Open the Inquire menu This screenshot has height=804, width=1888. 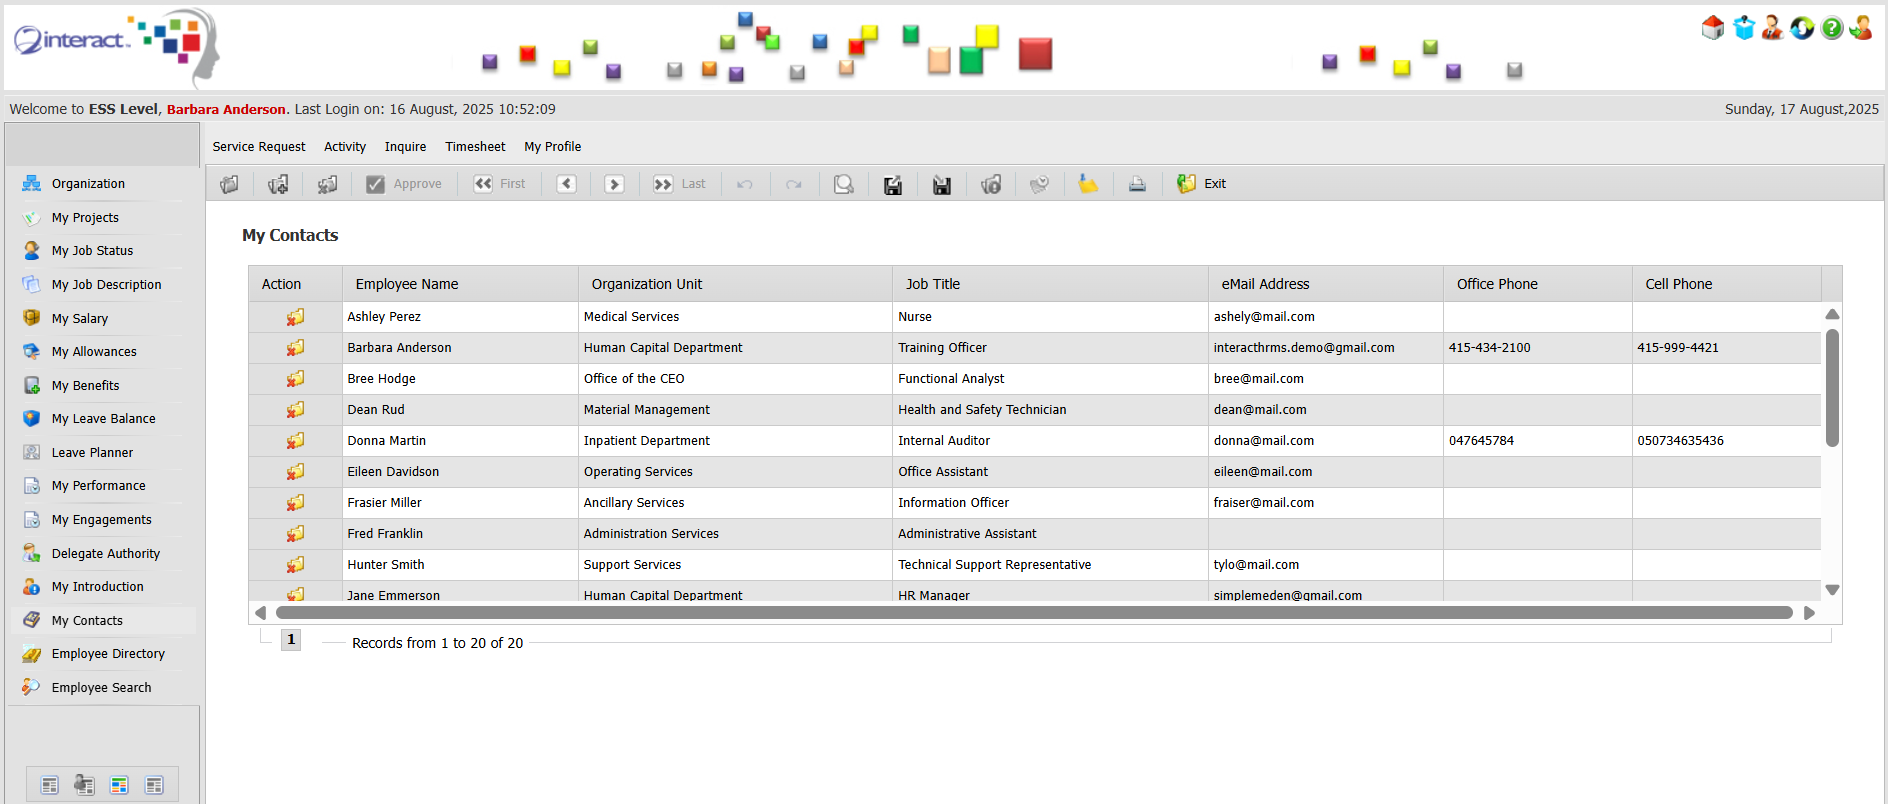pyautogui.click(x=405, y=147)
